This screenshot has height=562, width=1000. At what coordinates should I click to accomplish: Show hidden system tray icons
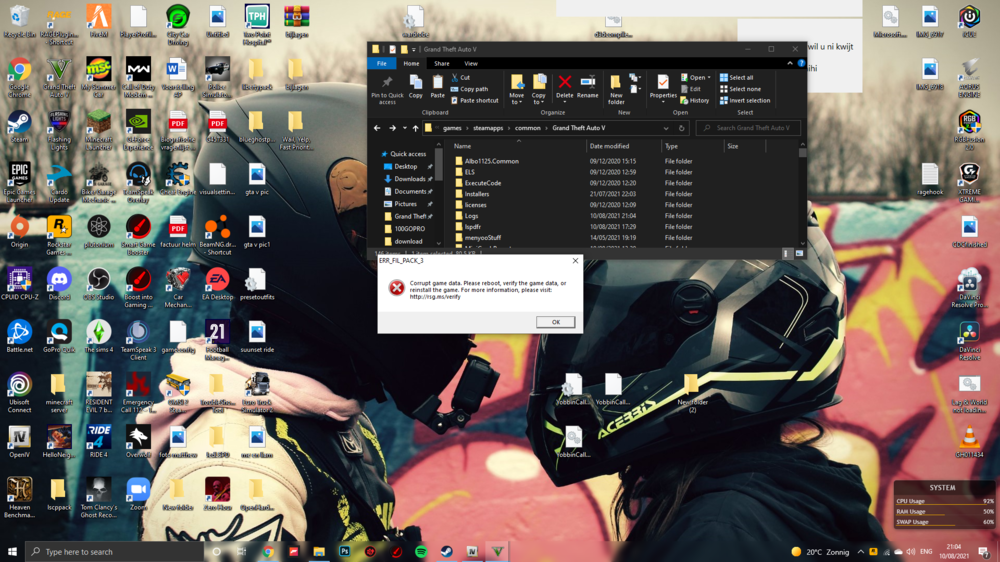coord(860,552)
